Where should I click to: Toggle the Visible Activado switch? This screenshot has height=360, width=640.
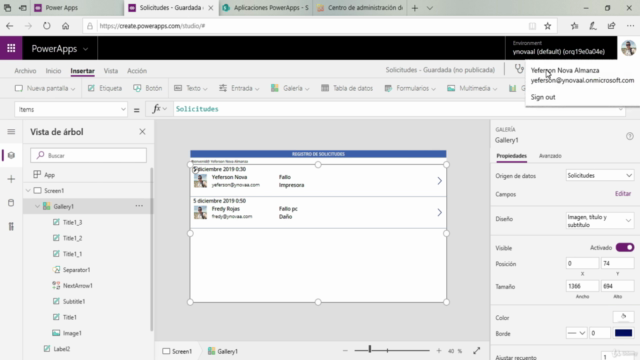click(624, 247)
